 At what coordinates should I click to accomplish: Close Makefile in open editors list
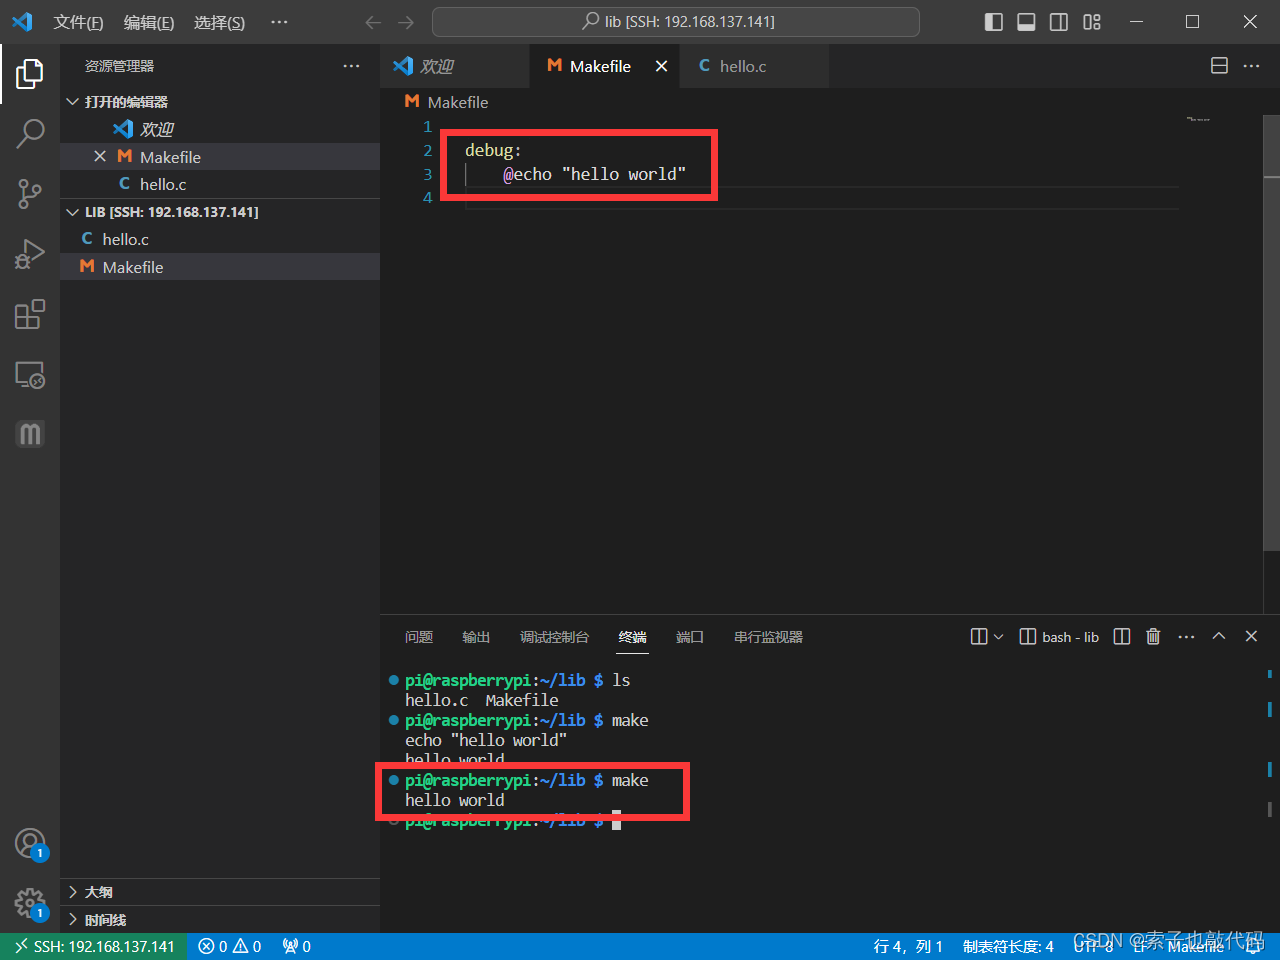click(100, 156)
